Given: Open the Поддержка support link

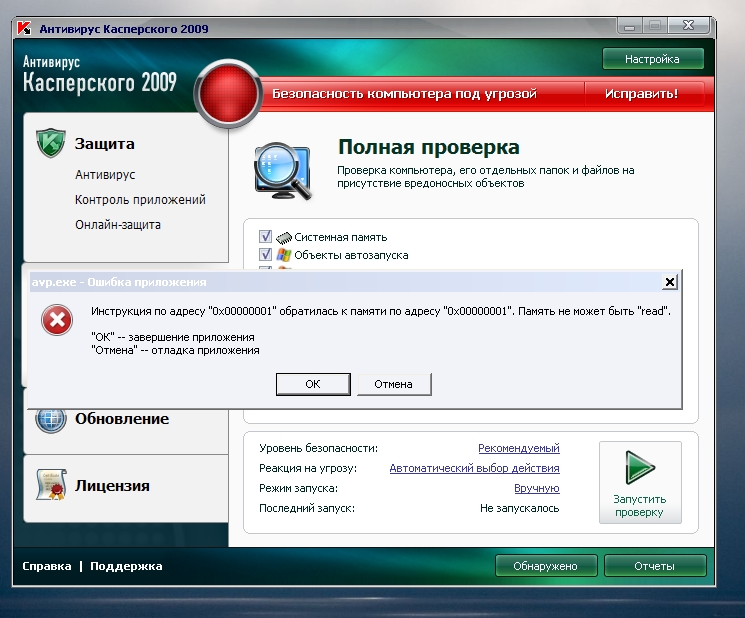Looking at the screenshot, I should tap(126, 566).
